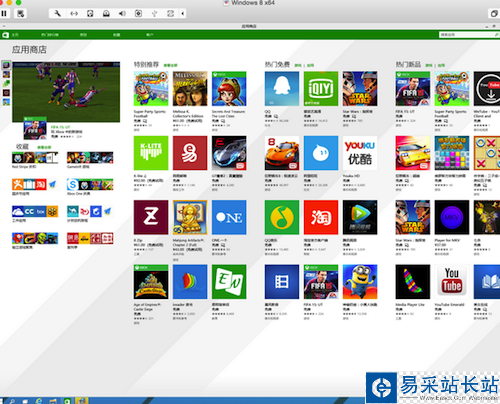The image size is (500, 404).
Task: Open the snapshot icon beside pause button
Action: tap(21, 14)
